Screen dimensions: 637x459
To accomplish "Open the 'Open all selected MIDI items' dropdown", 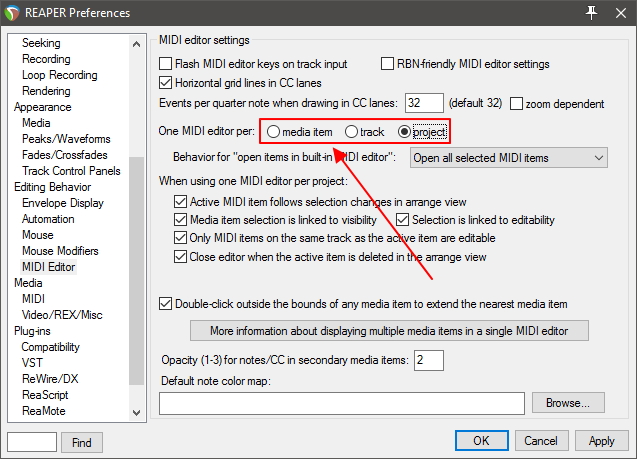I will [509, 158].
